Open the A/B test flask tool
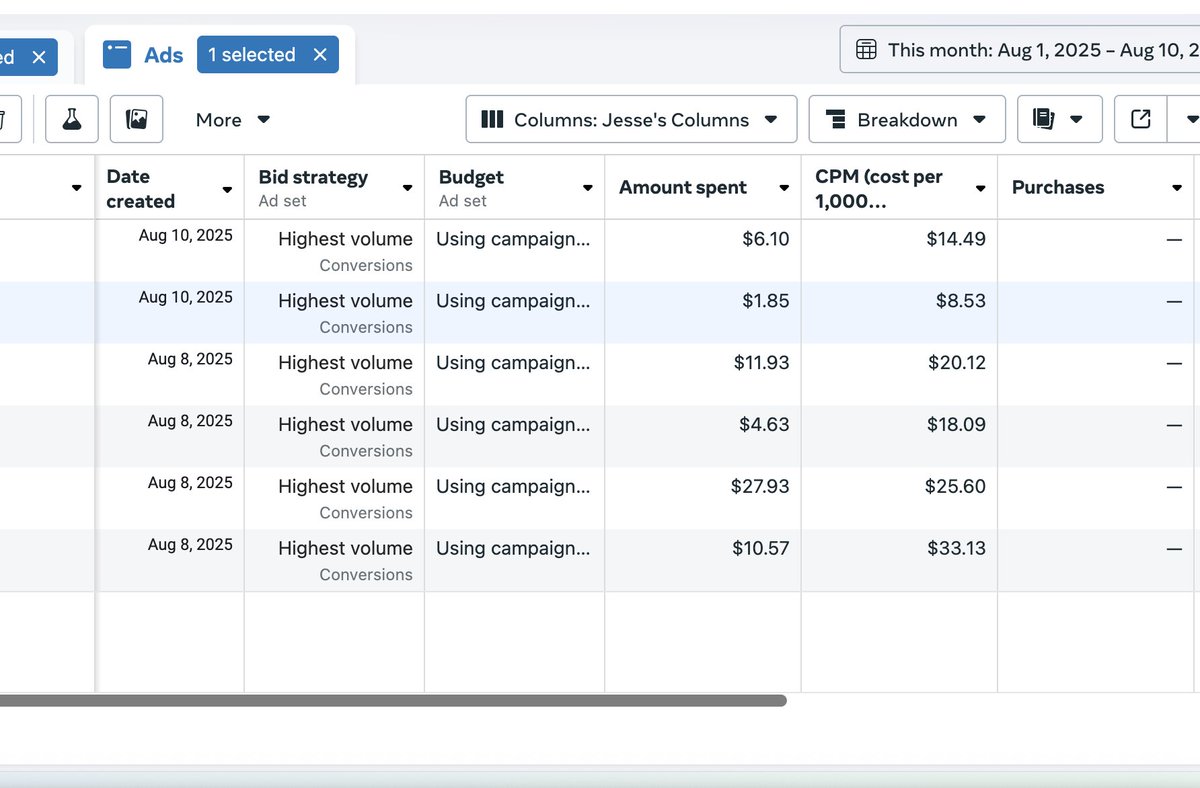Screen dimensions: 1200x788 click(x=71, y=119)
